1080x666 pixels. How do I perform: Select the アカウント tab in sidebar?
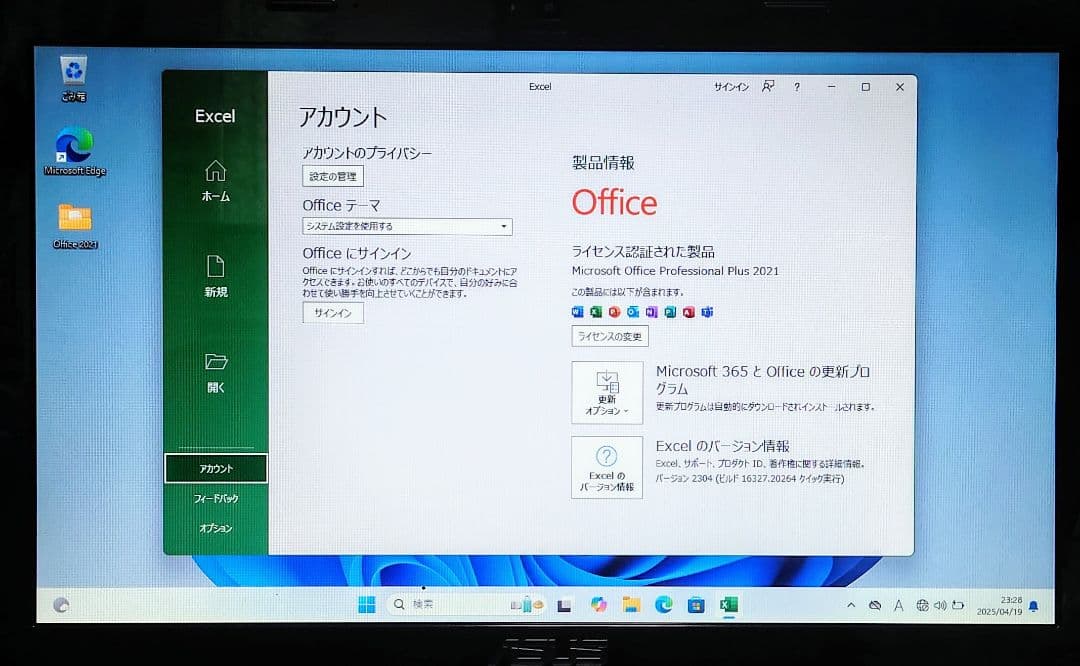click(216, 468)
